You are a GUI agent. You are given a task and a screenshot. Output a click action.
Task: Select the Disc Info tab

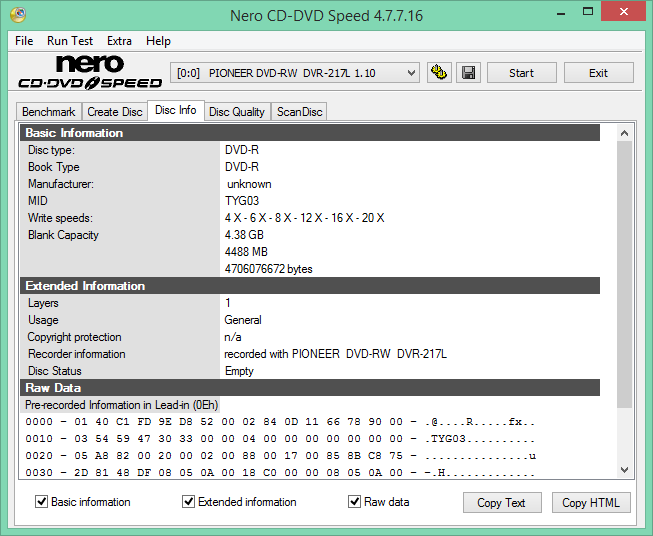176,110
